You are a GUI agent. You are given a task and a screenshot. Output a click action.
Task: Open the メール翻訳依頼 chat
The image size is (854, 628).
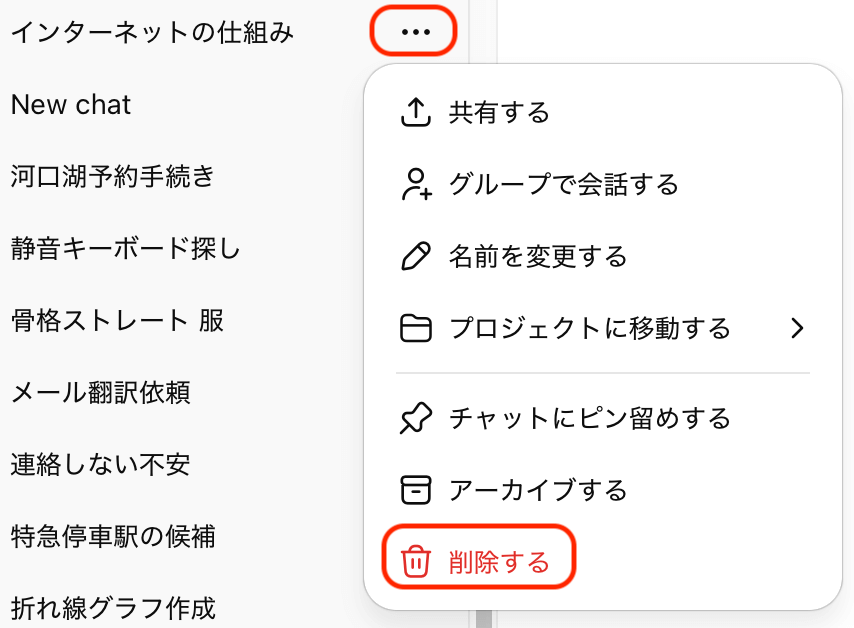(100, 393)
